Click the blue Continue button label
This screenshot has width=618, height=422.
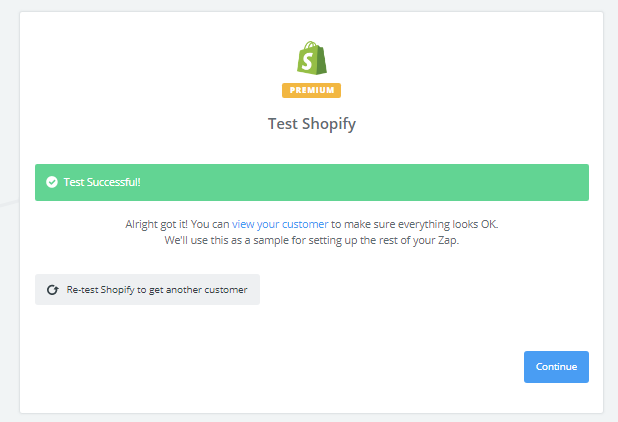click(x=556, y=367)
